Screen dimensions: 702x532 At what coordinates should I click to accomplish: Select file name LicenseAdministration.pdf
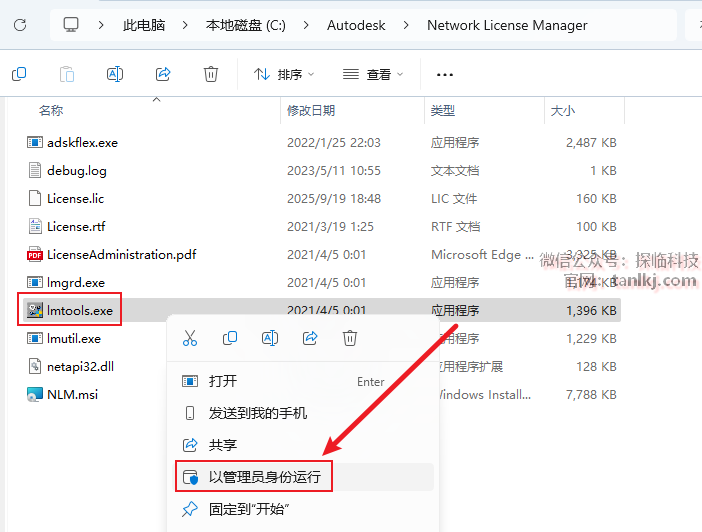coord(121,254)
